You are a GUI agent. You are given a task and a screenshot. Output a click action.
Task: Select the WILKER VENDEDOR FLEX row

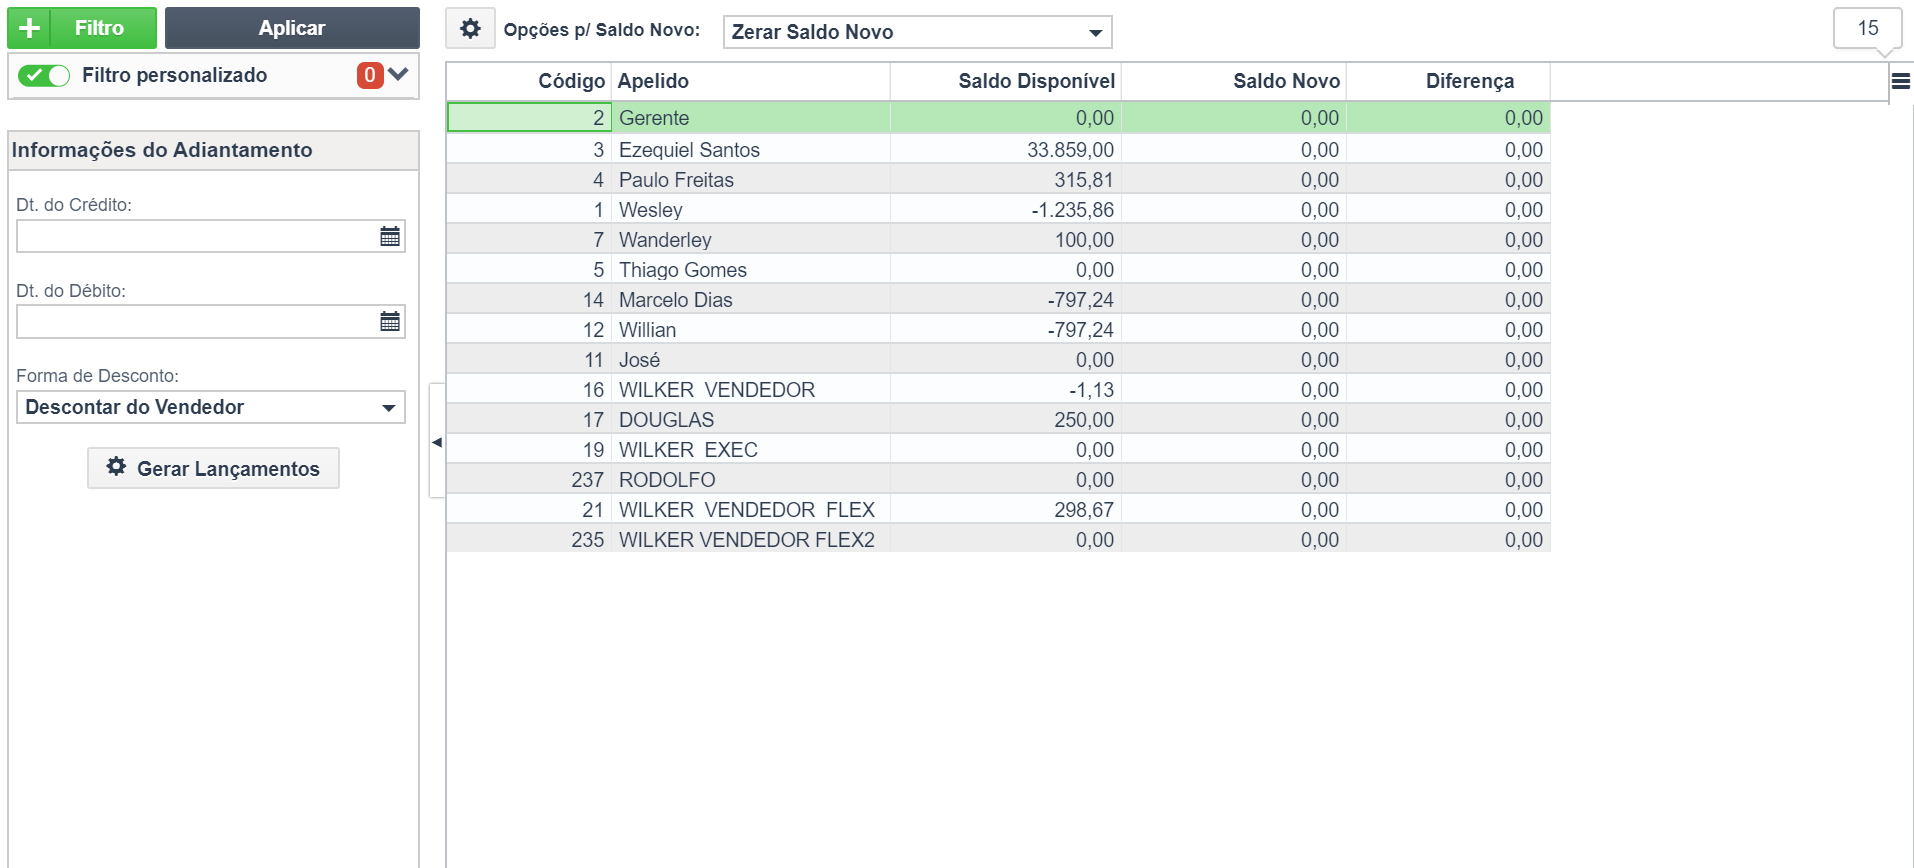[998, 510]
